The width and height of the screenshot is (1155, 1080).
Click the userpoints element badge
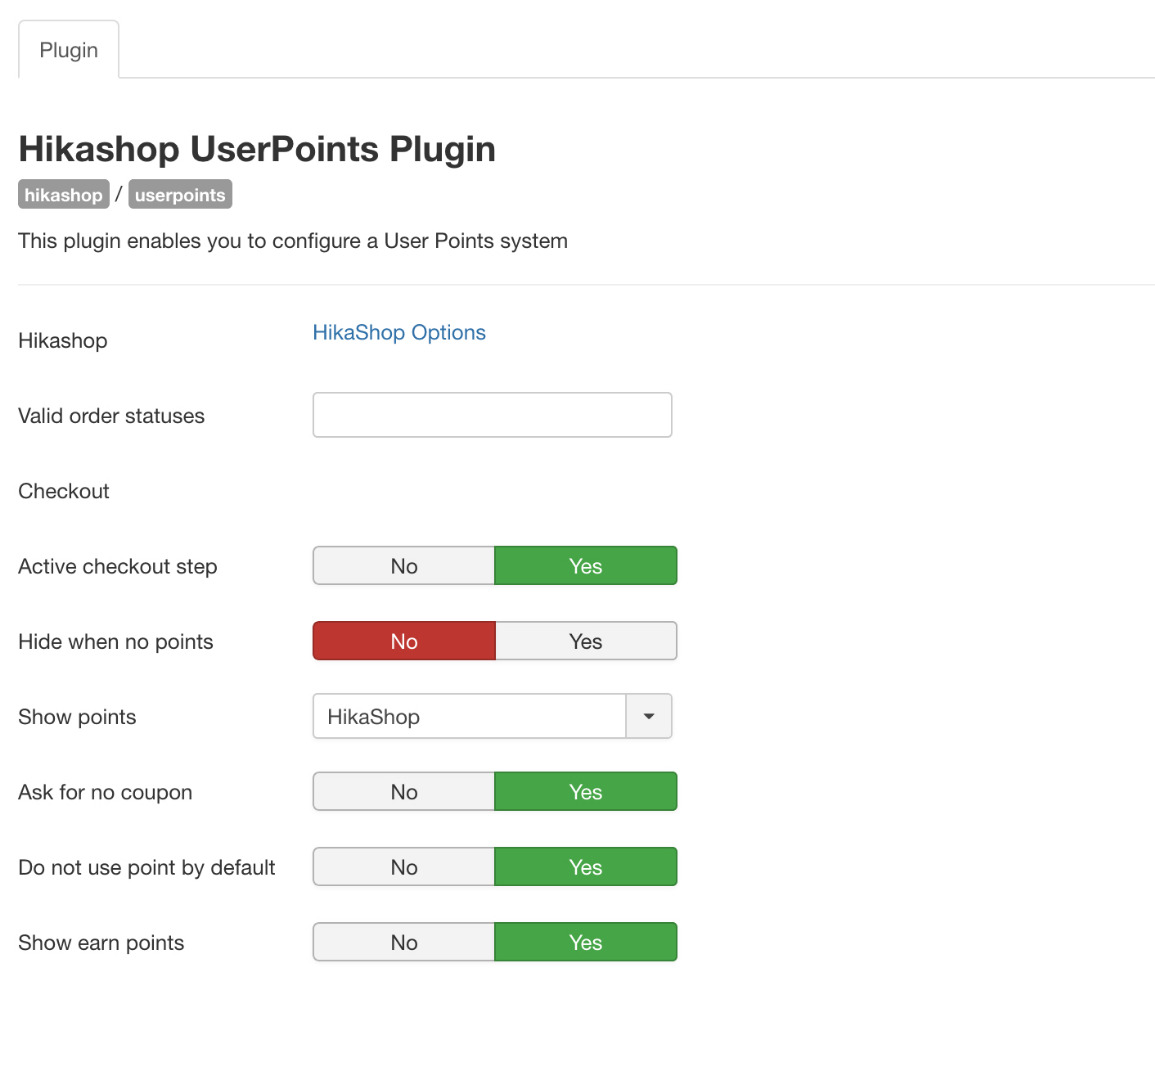tap(180, 195)
